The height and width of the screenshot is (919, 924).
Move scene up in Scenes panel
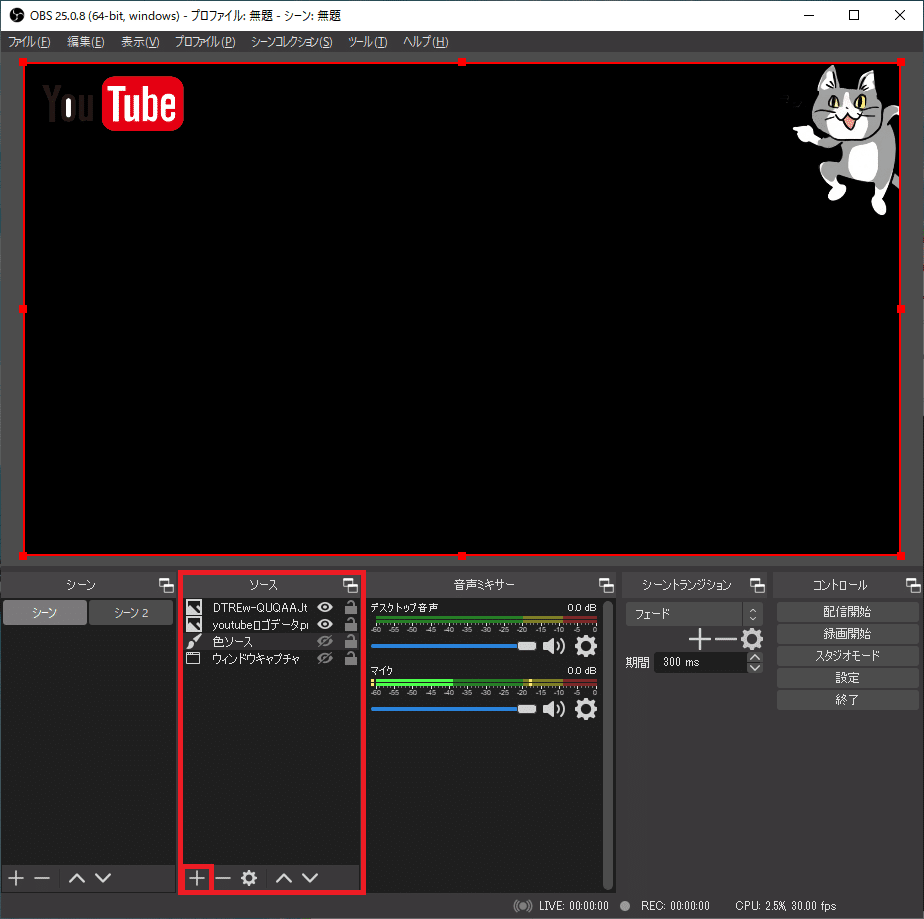coord(77,878)
